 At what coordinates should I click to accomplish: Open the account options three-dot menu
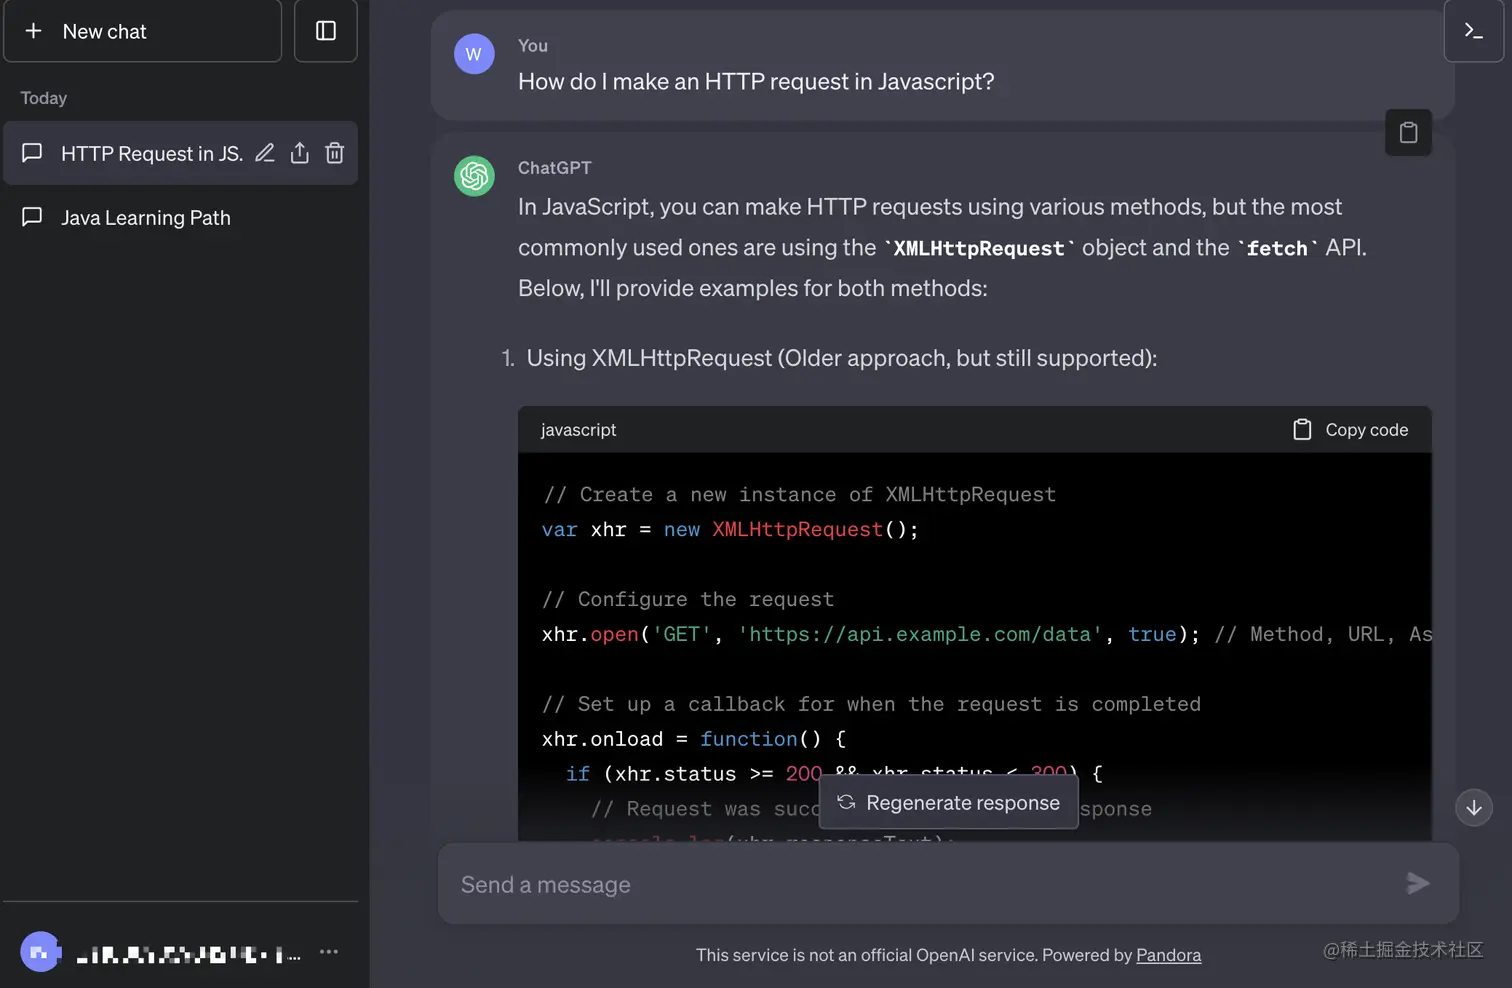pos(329,952)
